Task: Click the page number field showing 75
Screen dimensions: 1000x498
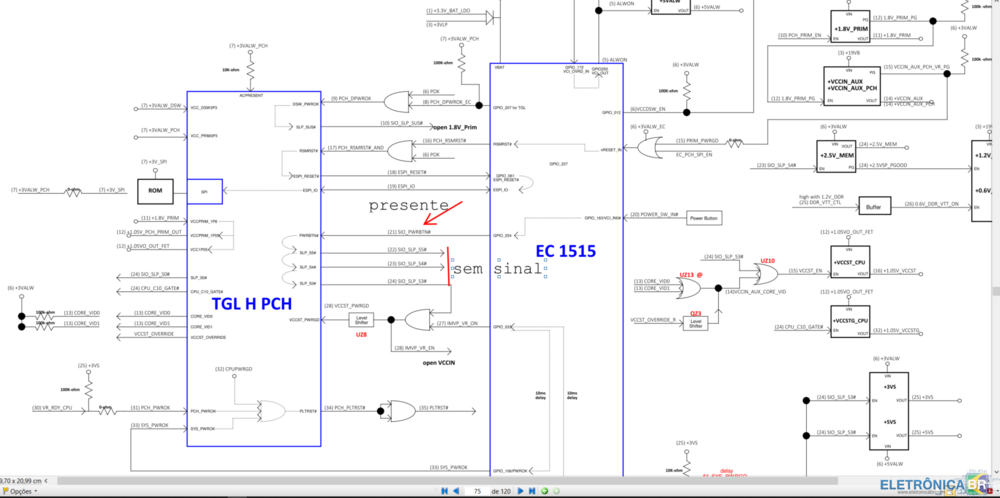Action: [x=479, y=492]
